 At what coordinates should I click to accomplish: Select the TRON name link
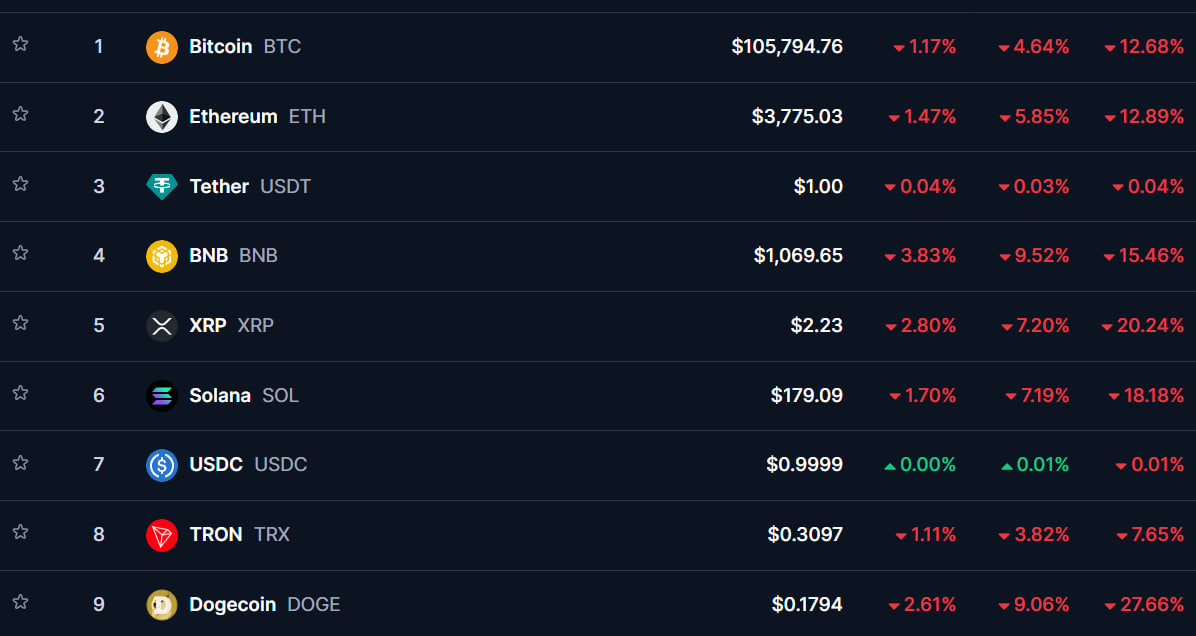coord(216,535)
